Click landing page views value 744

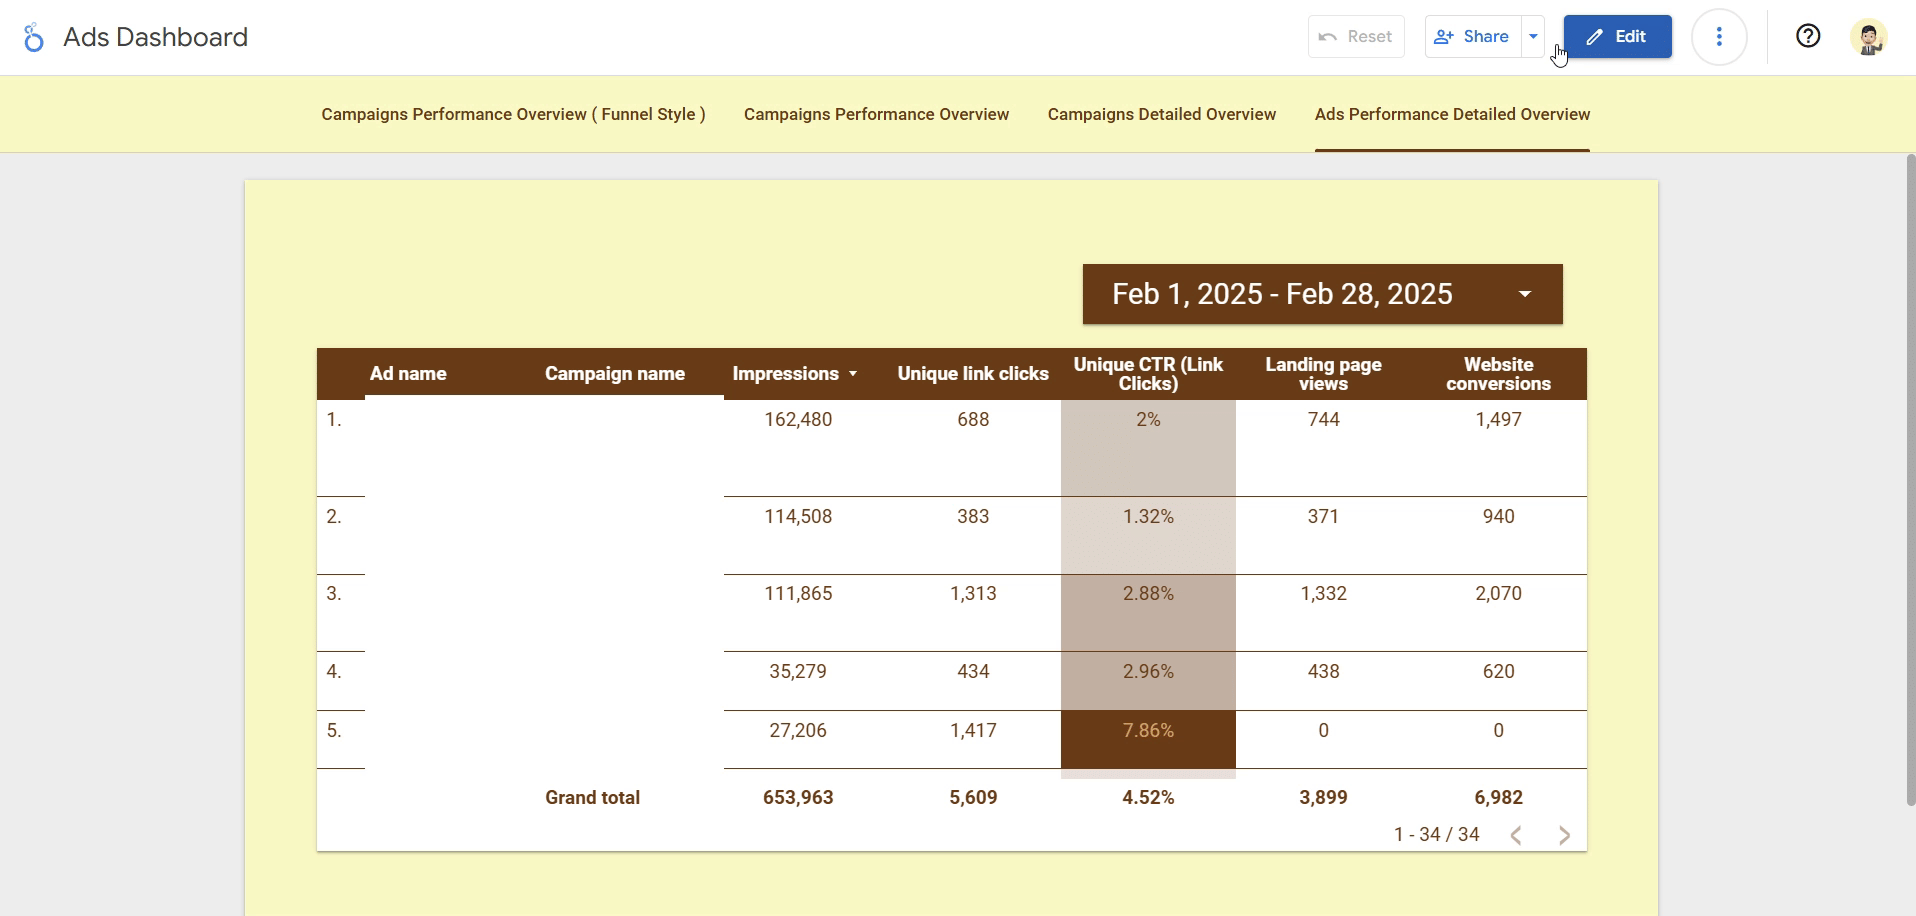click(x=1323, y=420)
